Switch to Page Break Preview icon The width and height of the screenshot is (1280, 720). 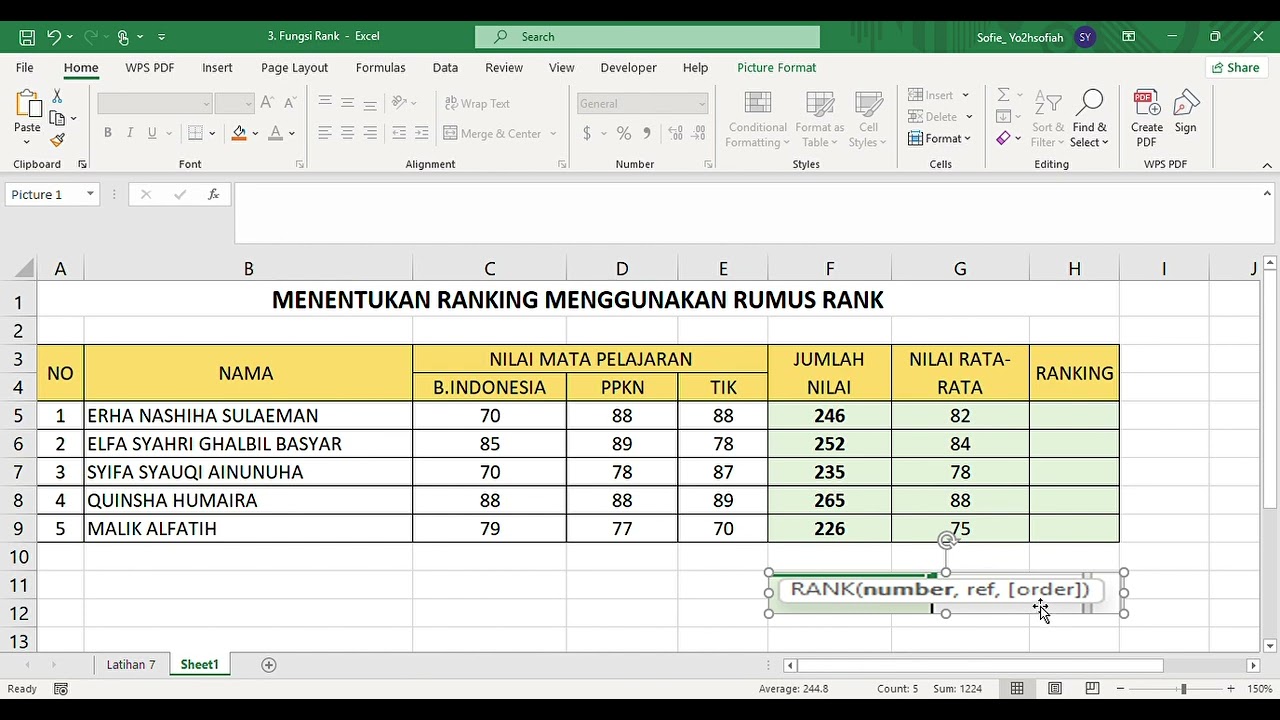pos(1092,689)
